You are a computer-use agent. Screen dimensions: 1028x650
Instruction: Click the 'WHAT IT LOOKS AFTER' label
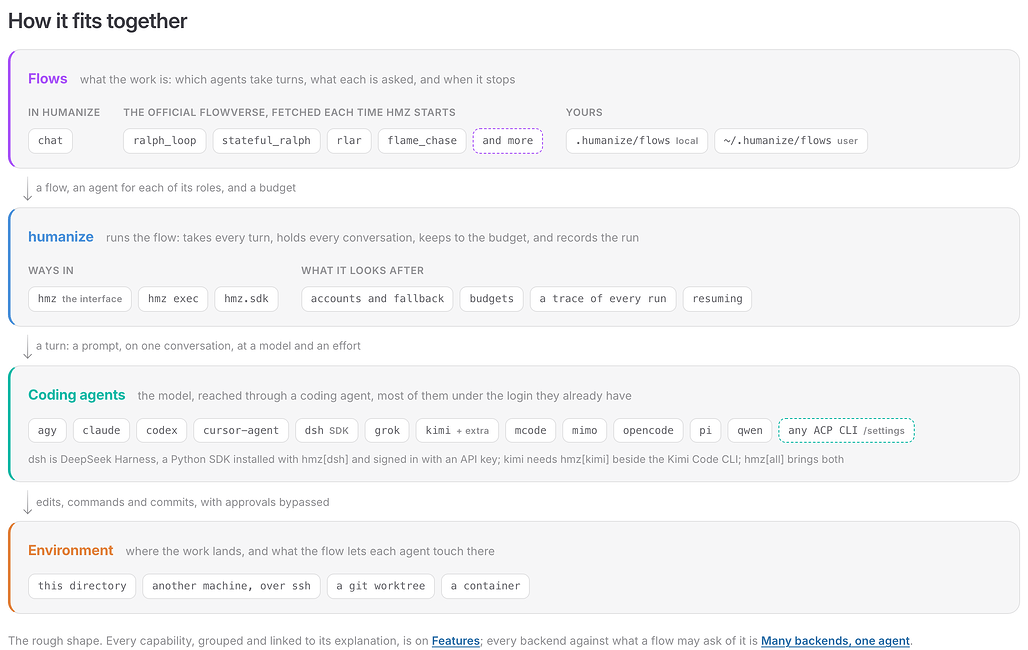pyautogui.click(x=363, y=271)
